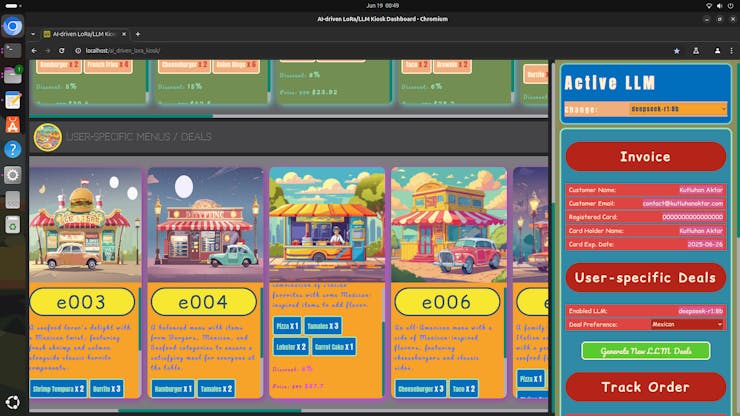
Task: Click the Customer Name field
Action: click(x=646, y=190)
